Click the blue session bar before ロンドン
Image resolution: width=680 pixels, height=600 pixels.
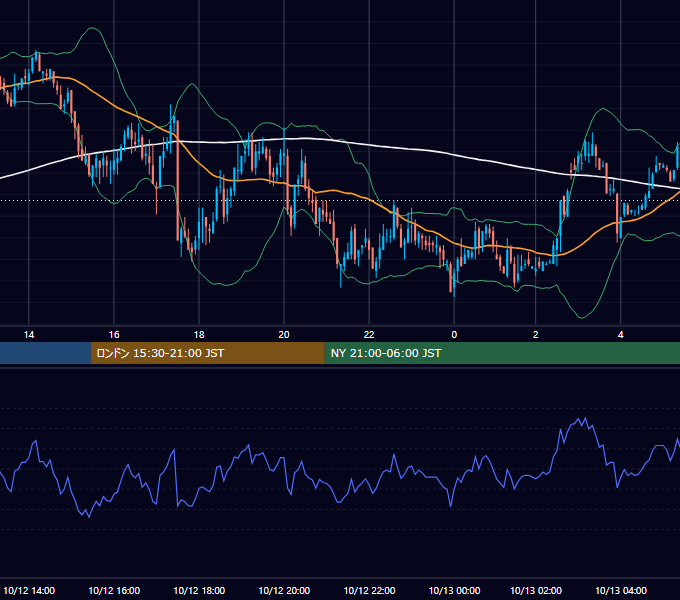coord(45,353)
